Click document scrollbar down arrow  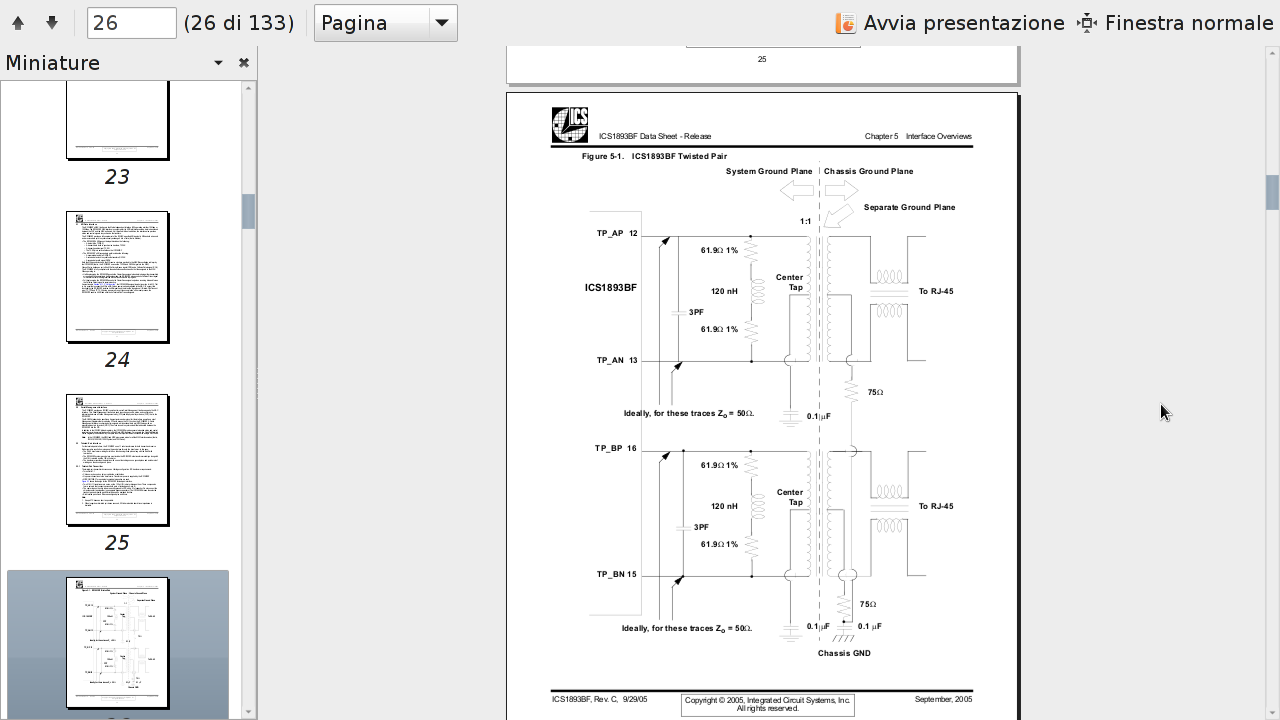click(1273, 713)
